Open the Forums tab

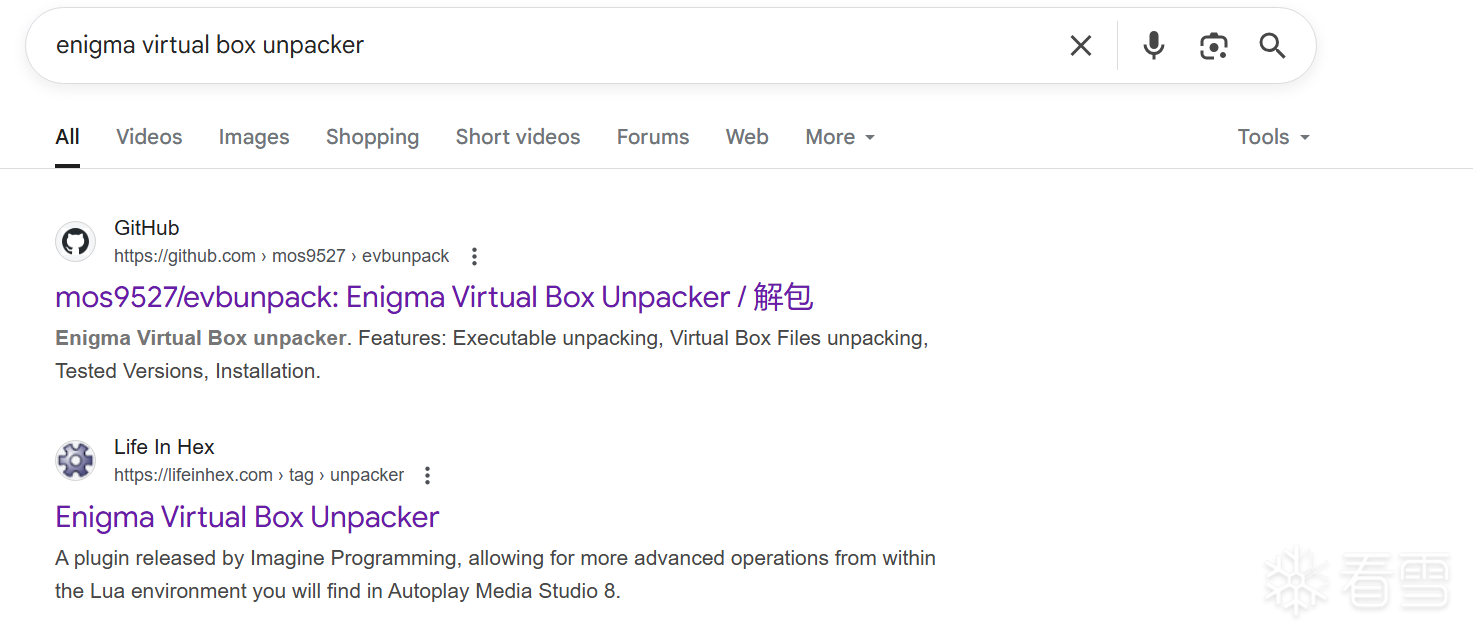point(652,137)
